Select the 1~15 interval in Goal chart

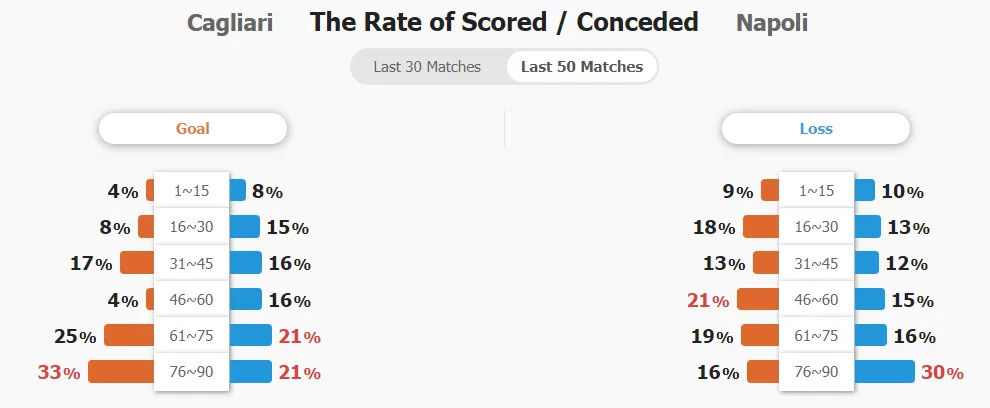[x=191, y=190]
